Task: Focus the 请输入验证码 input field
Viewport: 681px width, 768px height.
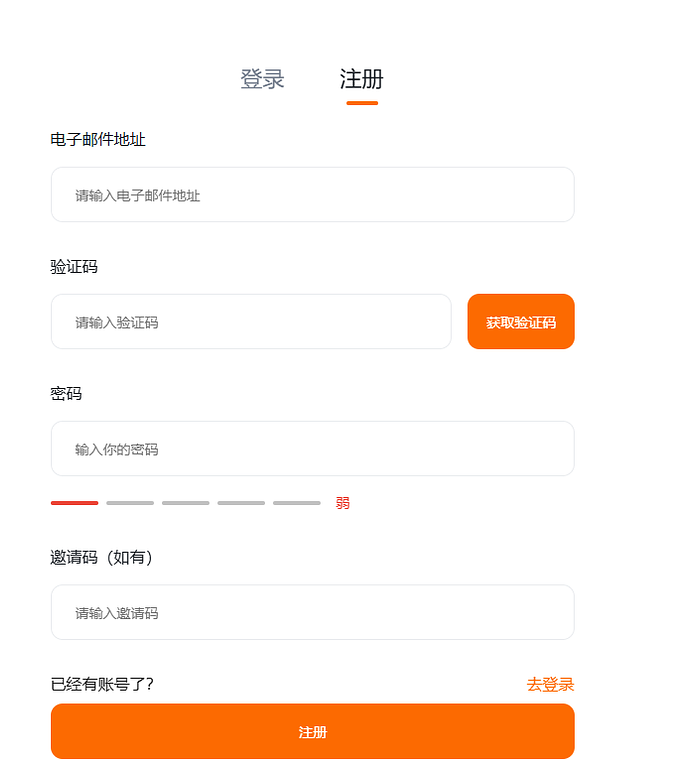Action: [x=251, y=322]
